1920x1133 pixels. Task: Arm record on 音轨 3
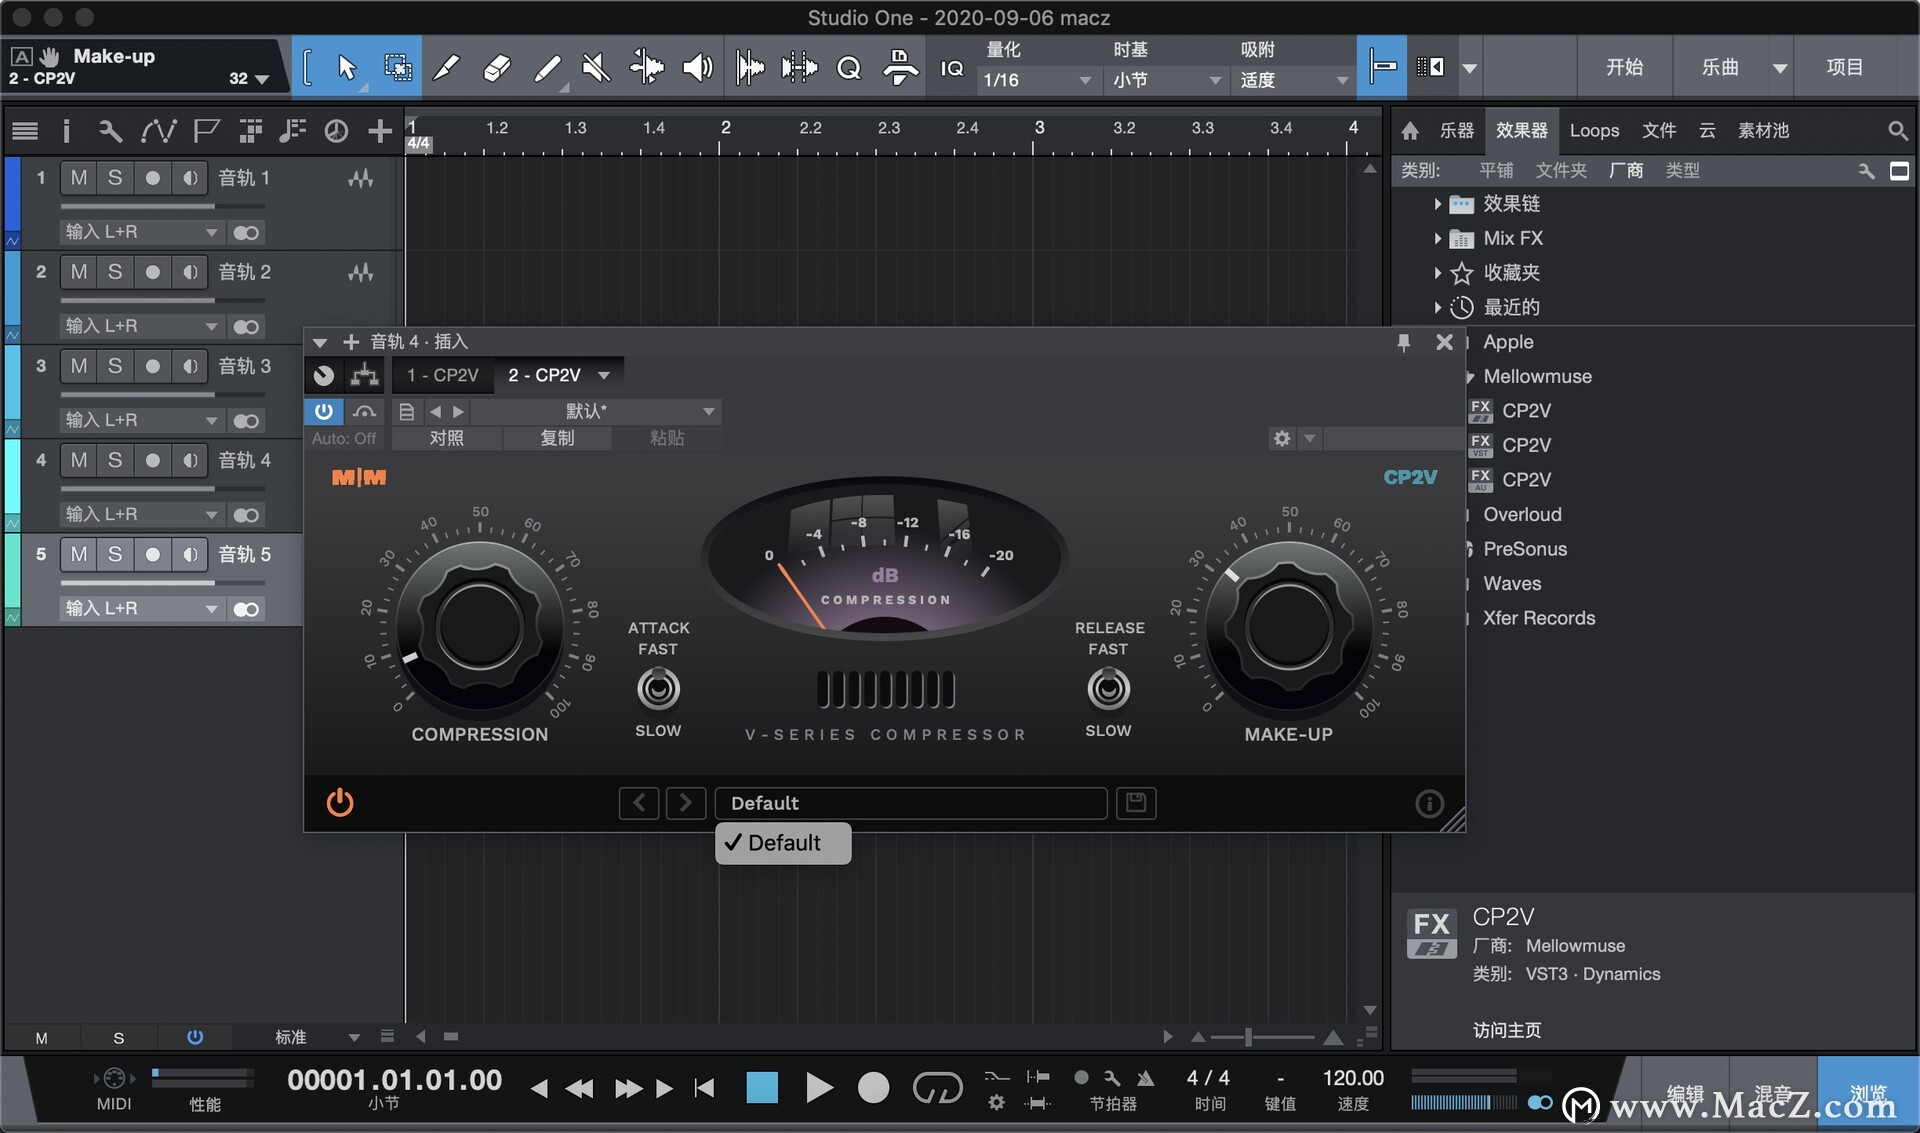[x=152, y=366]
